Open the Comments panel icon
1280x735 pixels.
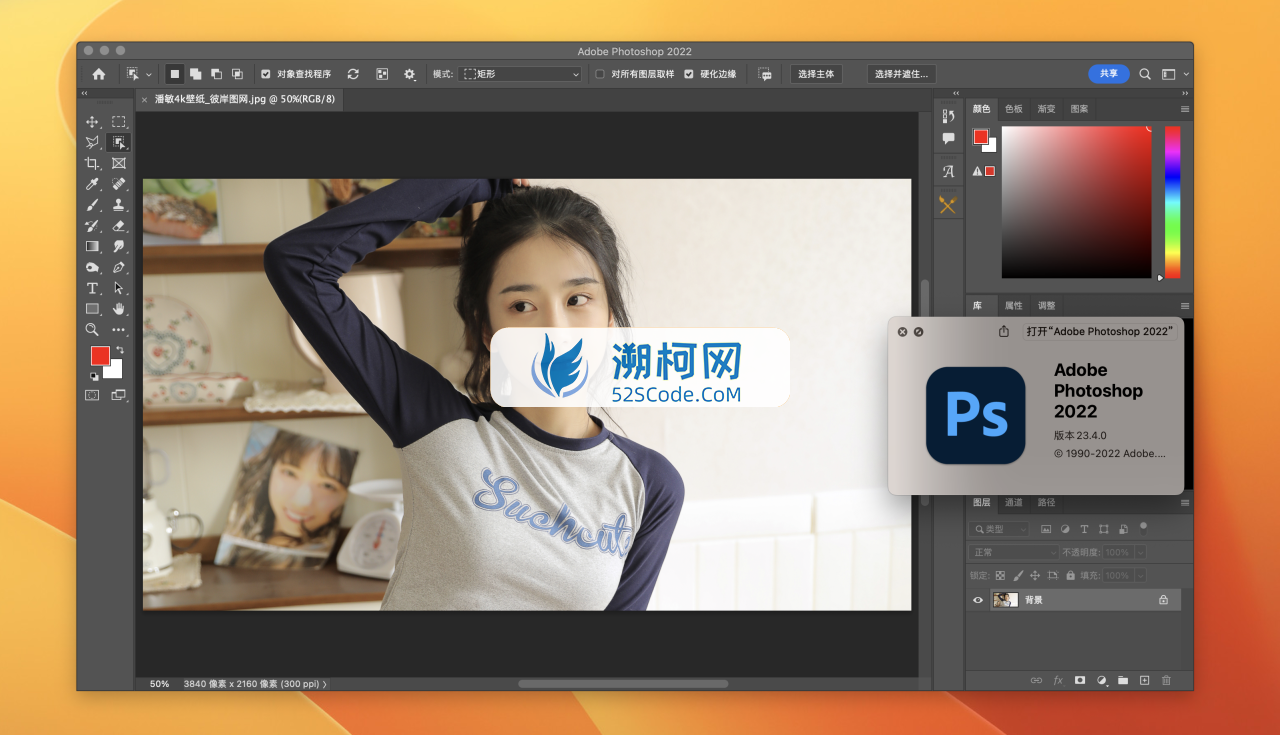tap(948, 139)
